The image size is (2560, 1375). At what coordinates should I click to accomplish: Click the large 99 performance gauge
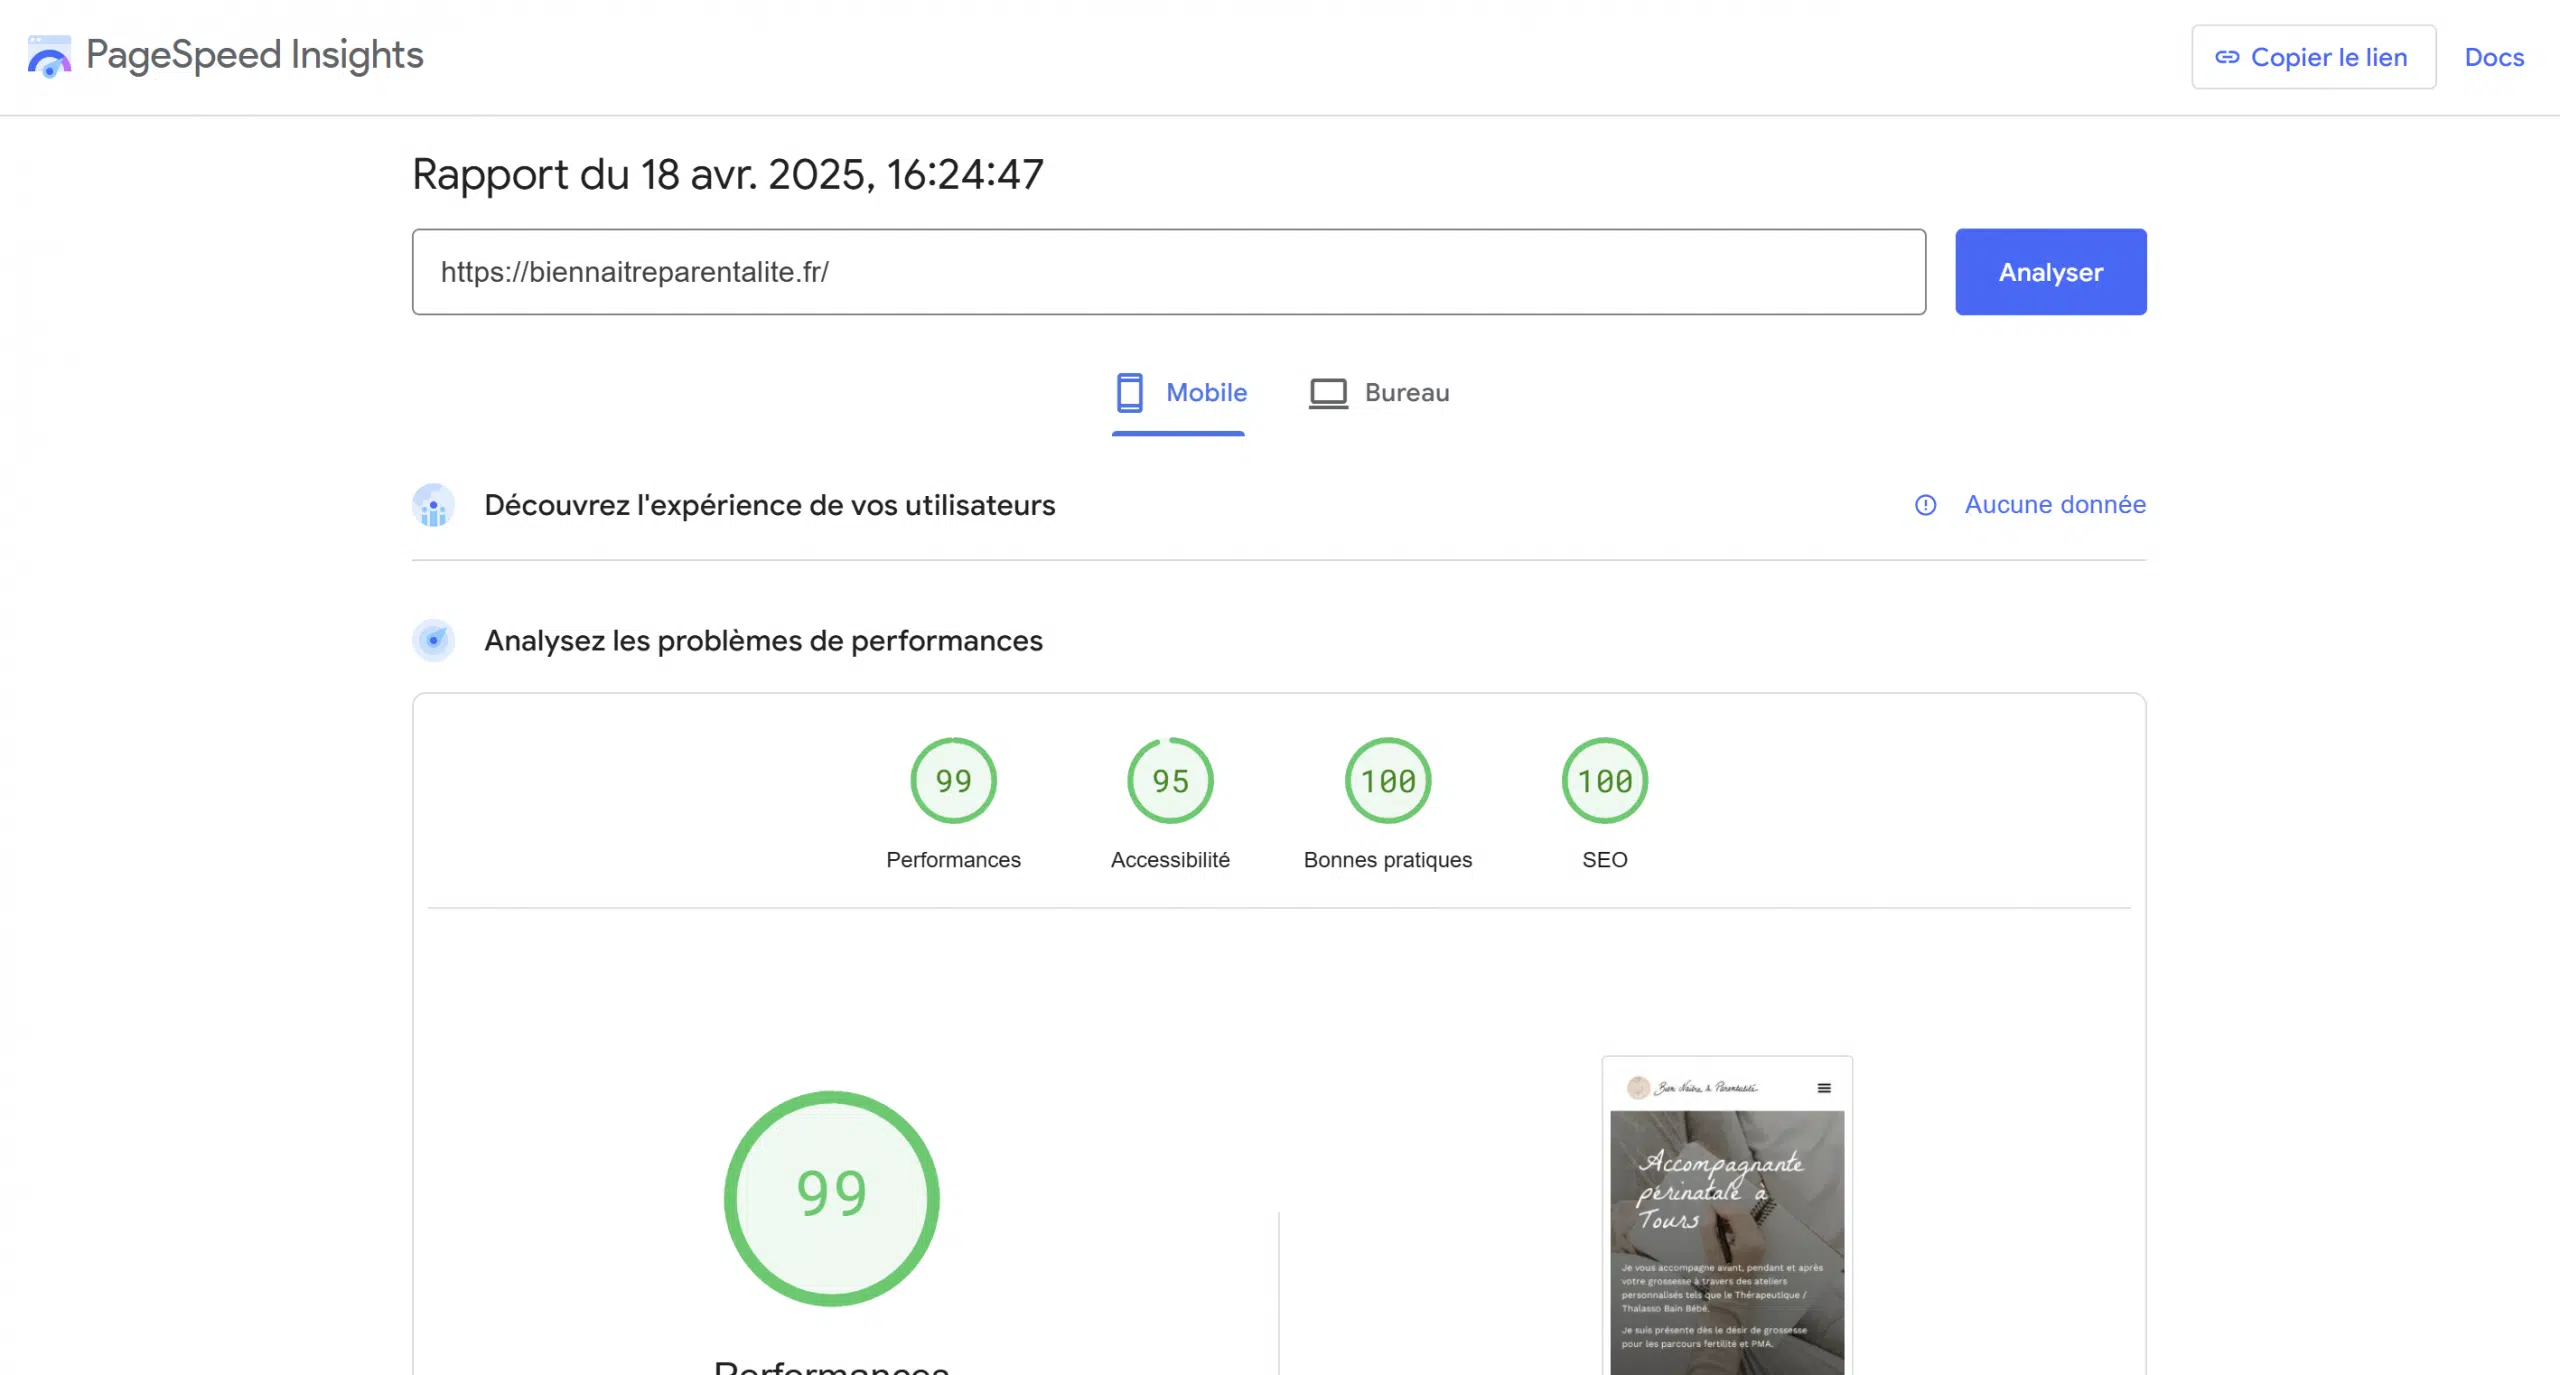pos(832,1197)
